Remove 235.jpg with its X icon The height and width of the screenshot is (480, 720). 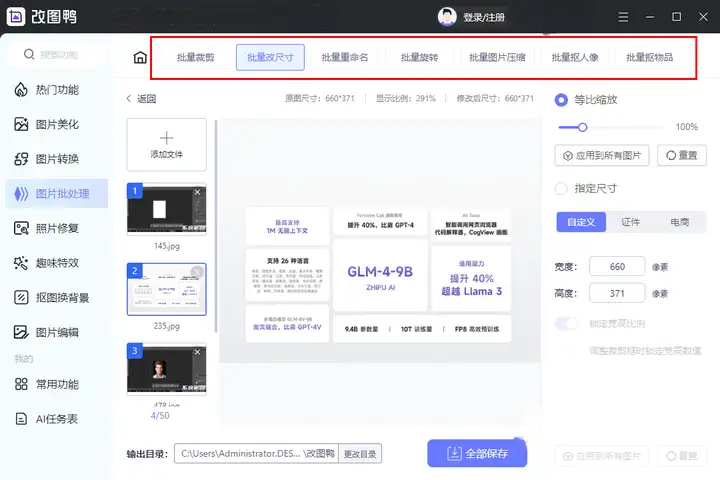[197, 272]
